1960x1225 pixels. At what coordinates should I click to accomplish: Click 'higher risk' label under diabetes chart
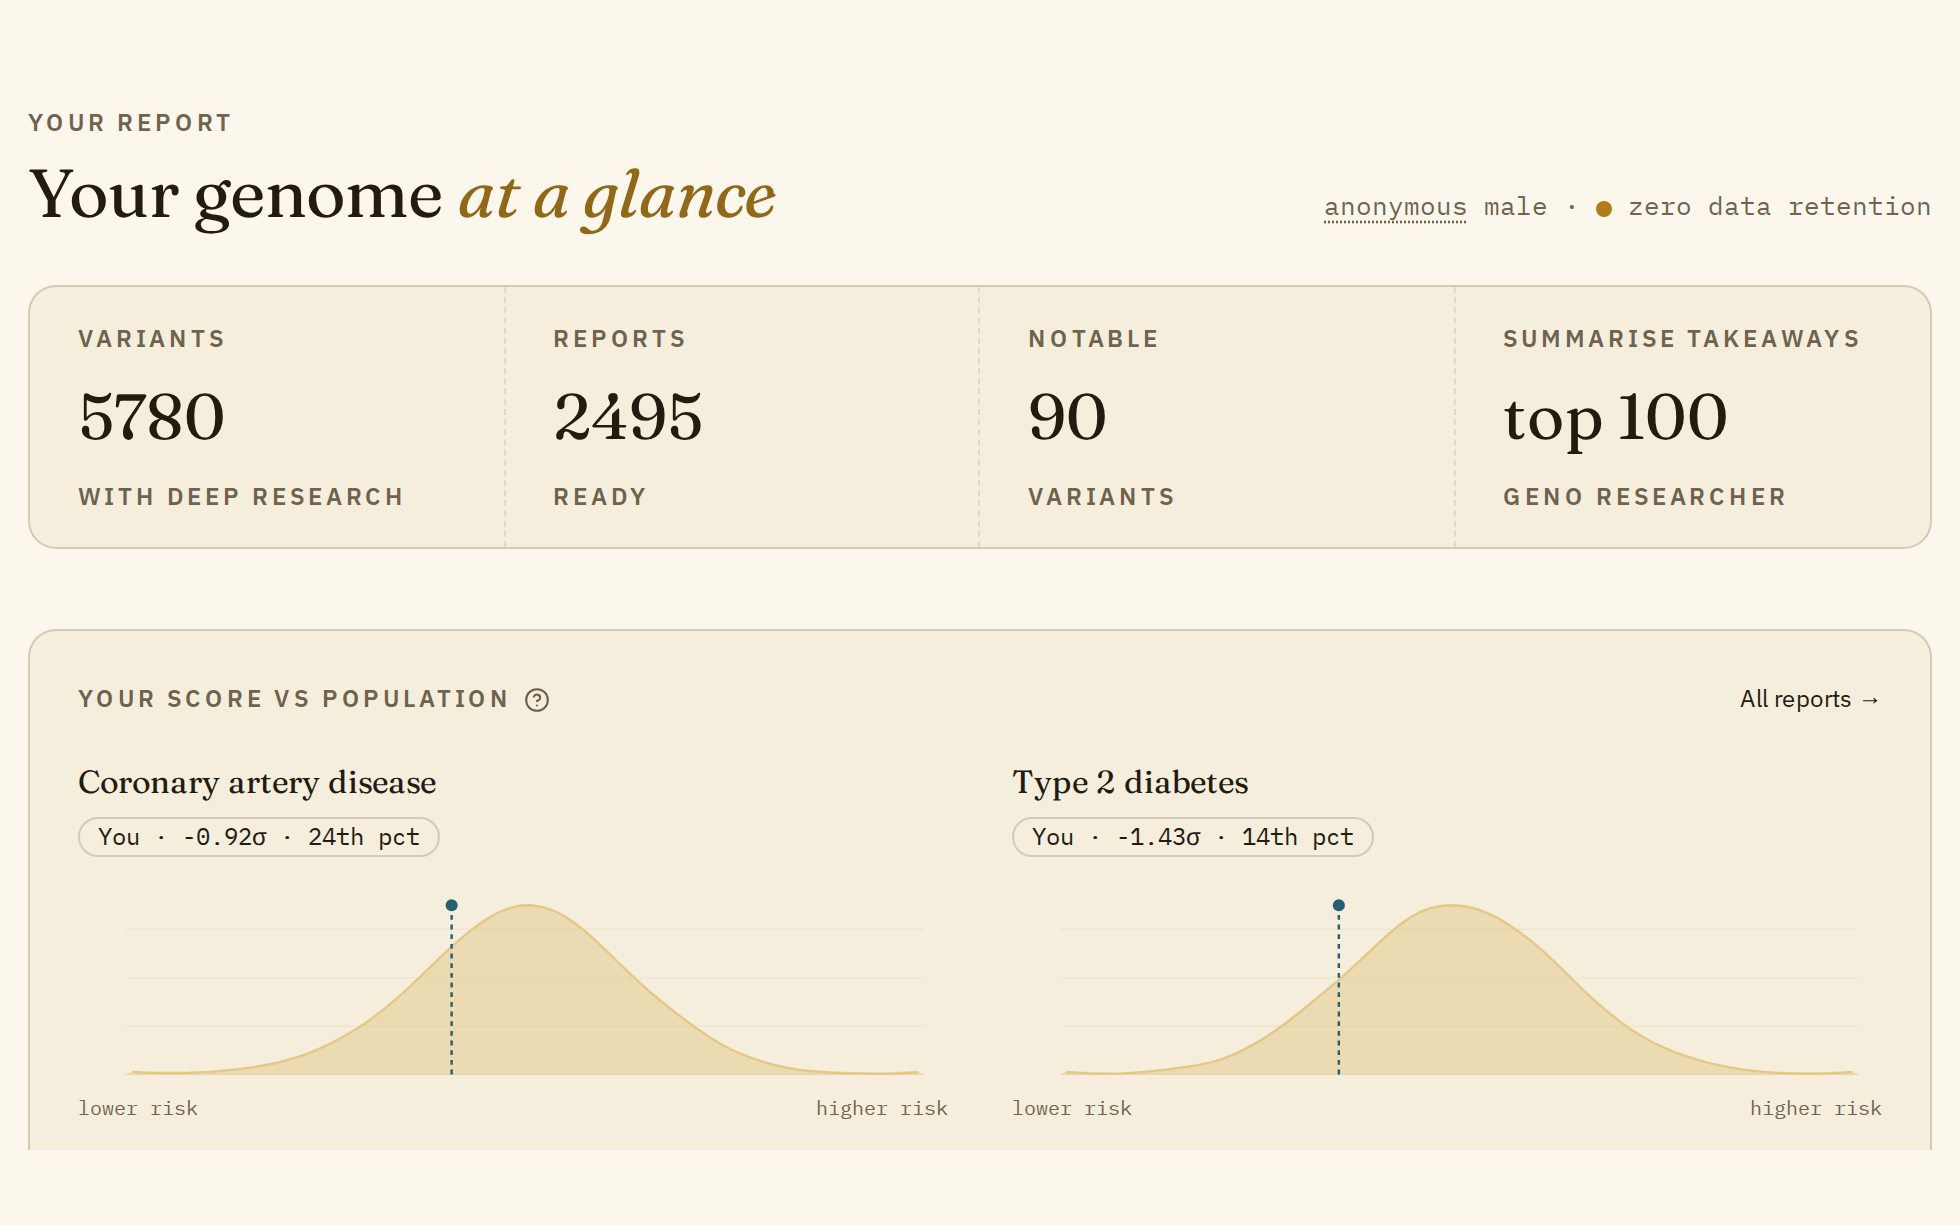click(1815, 1108)
